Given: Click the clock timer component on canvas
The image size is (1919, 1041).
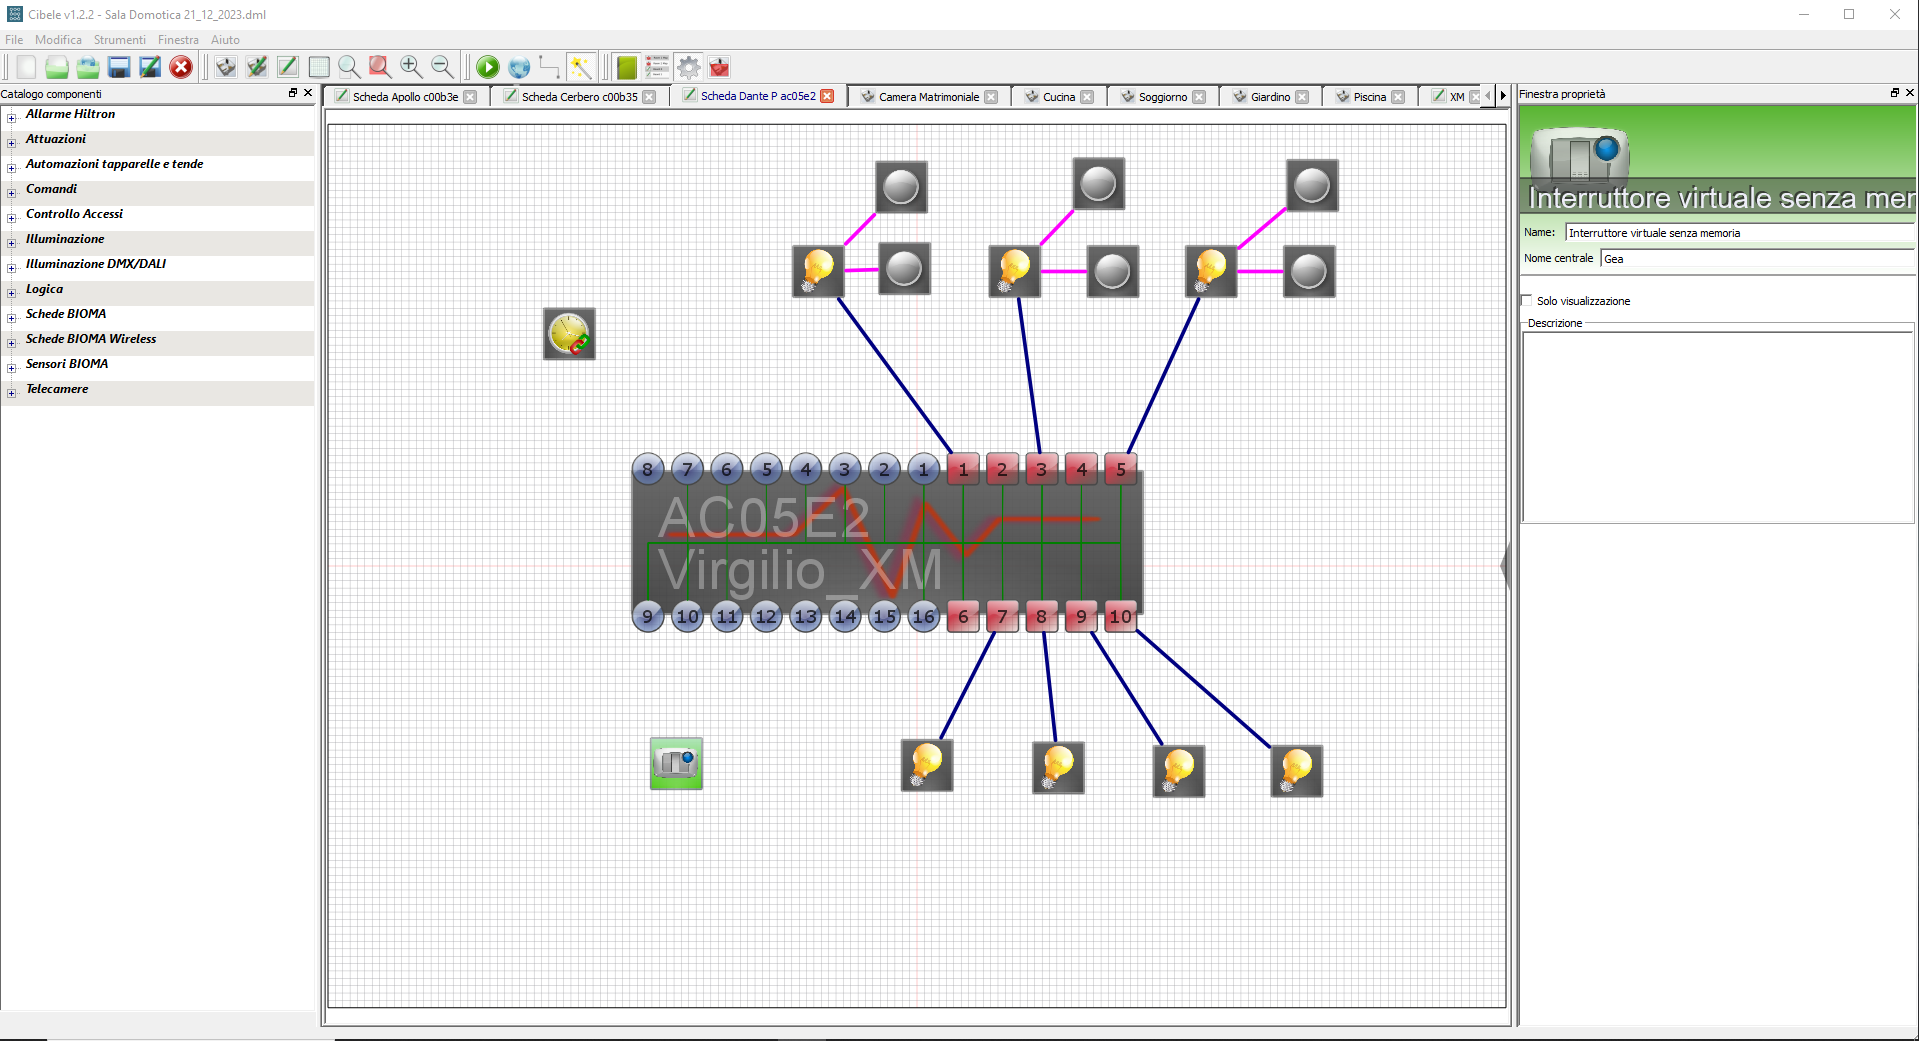Looking at the screenshot, I should click(x=569, y=334).
